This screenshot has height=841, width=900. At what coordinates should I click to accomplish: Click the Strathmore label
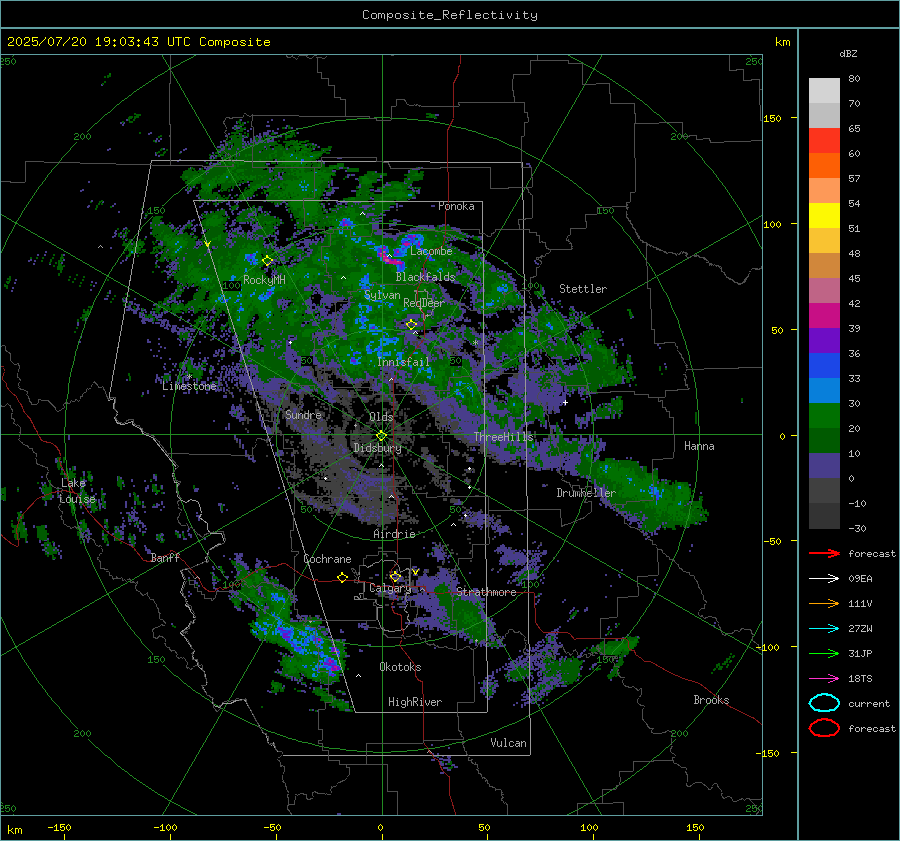[486, 592]
